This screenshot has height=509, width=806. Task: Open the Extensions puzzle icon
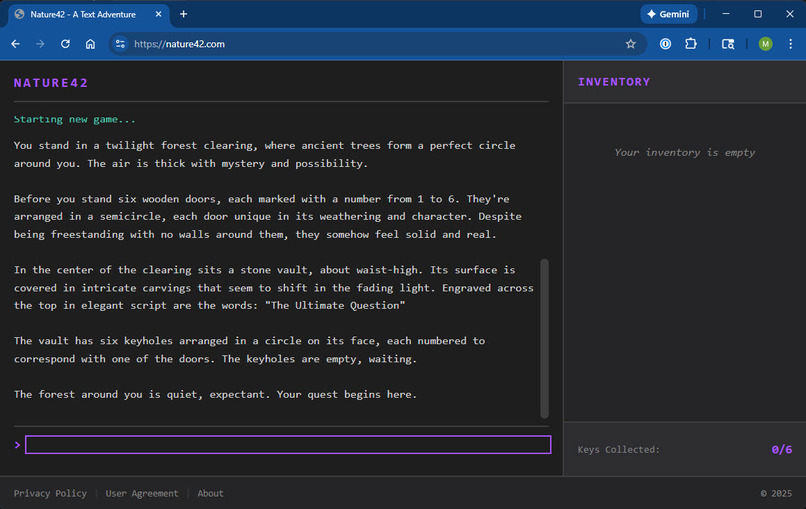pyautogui.click(x=691, y=44)
